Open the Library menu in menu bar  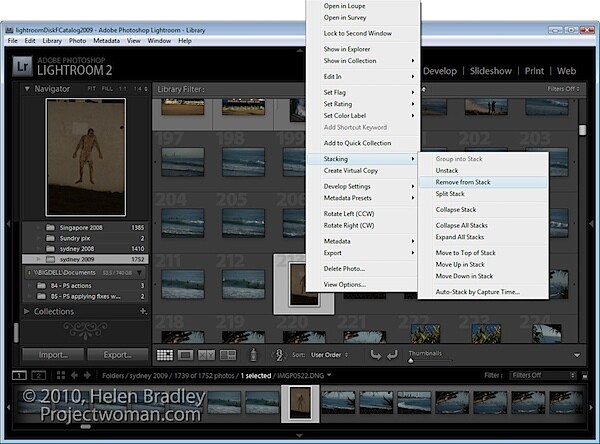coord(52,41)
